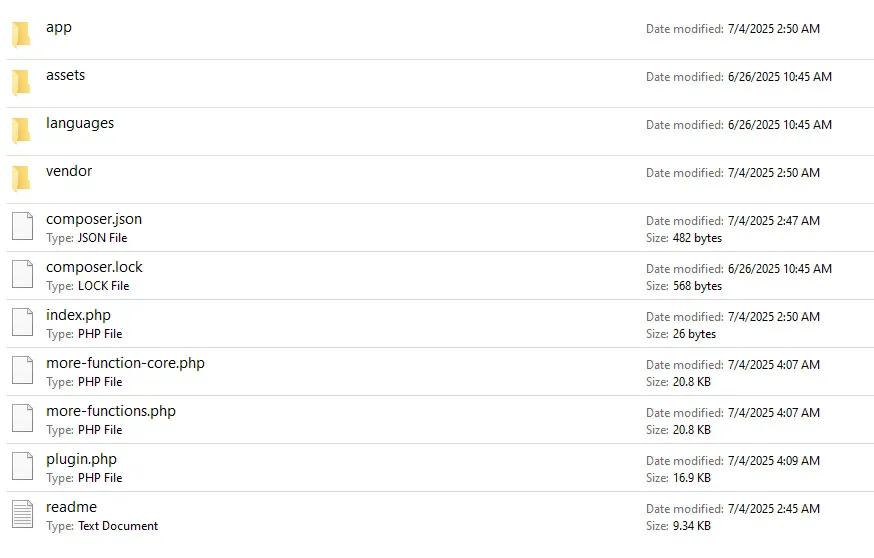This screenshot has width=874, height=558.
Task: Select the composer.json file icon
Action: 22,226
